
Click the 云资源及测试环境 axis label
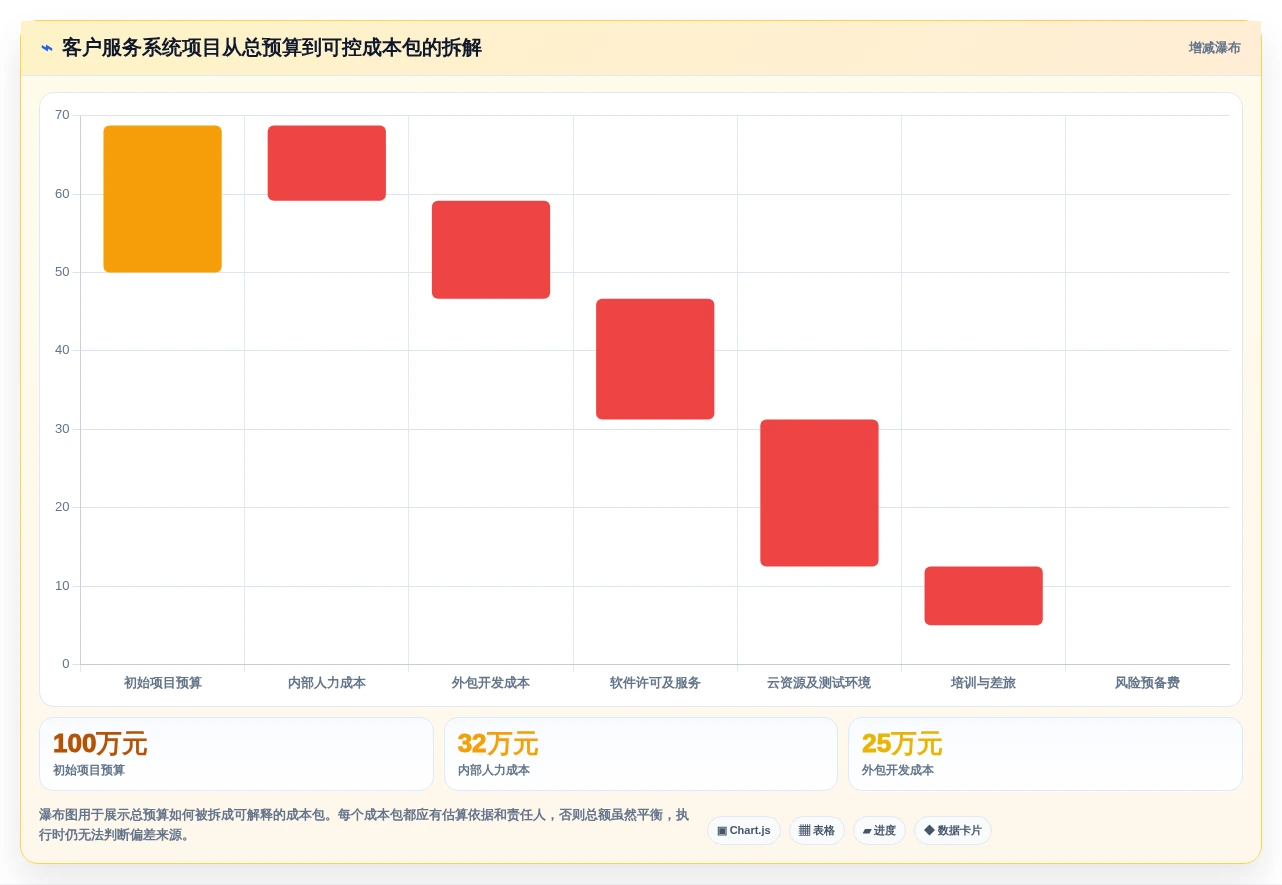coord(819,683)
